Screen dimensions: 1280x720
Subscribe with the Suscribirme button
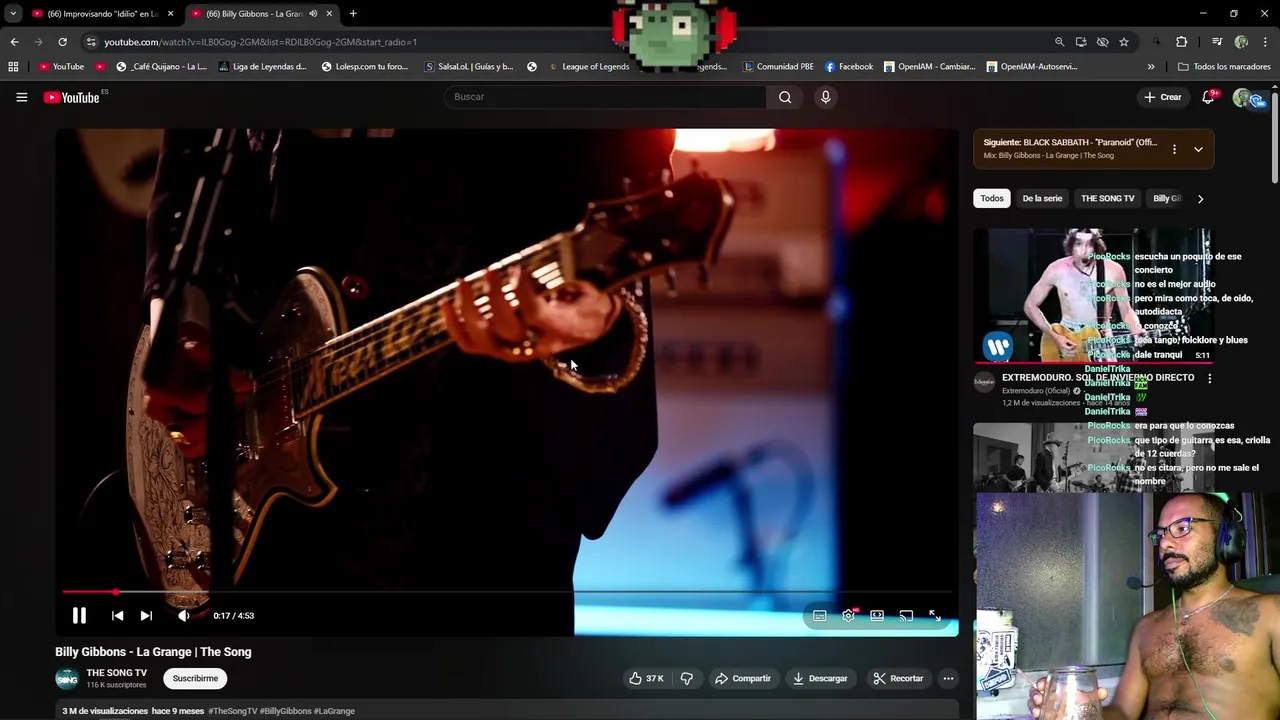pyautogui.click(x=195, y=678)
